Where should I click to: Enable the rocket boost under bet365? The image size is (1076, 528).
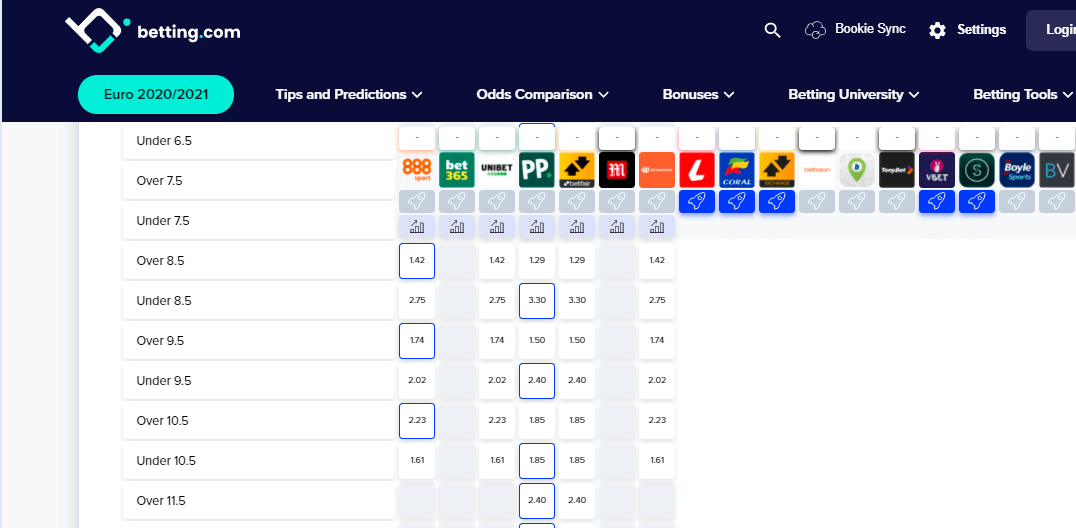click(456, 201)
